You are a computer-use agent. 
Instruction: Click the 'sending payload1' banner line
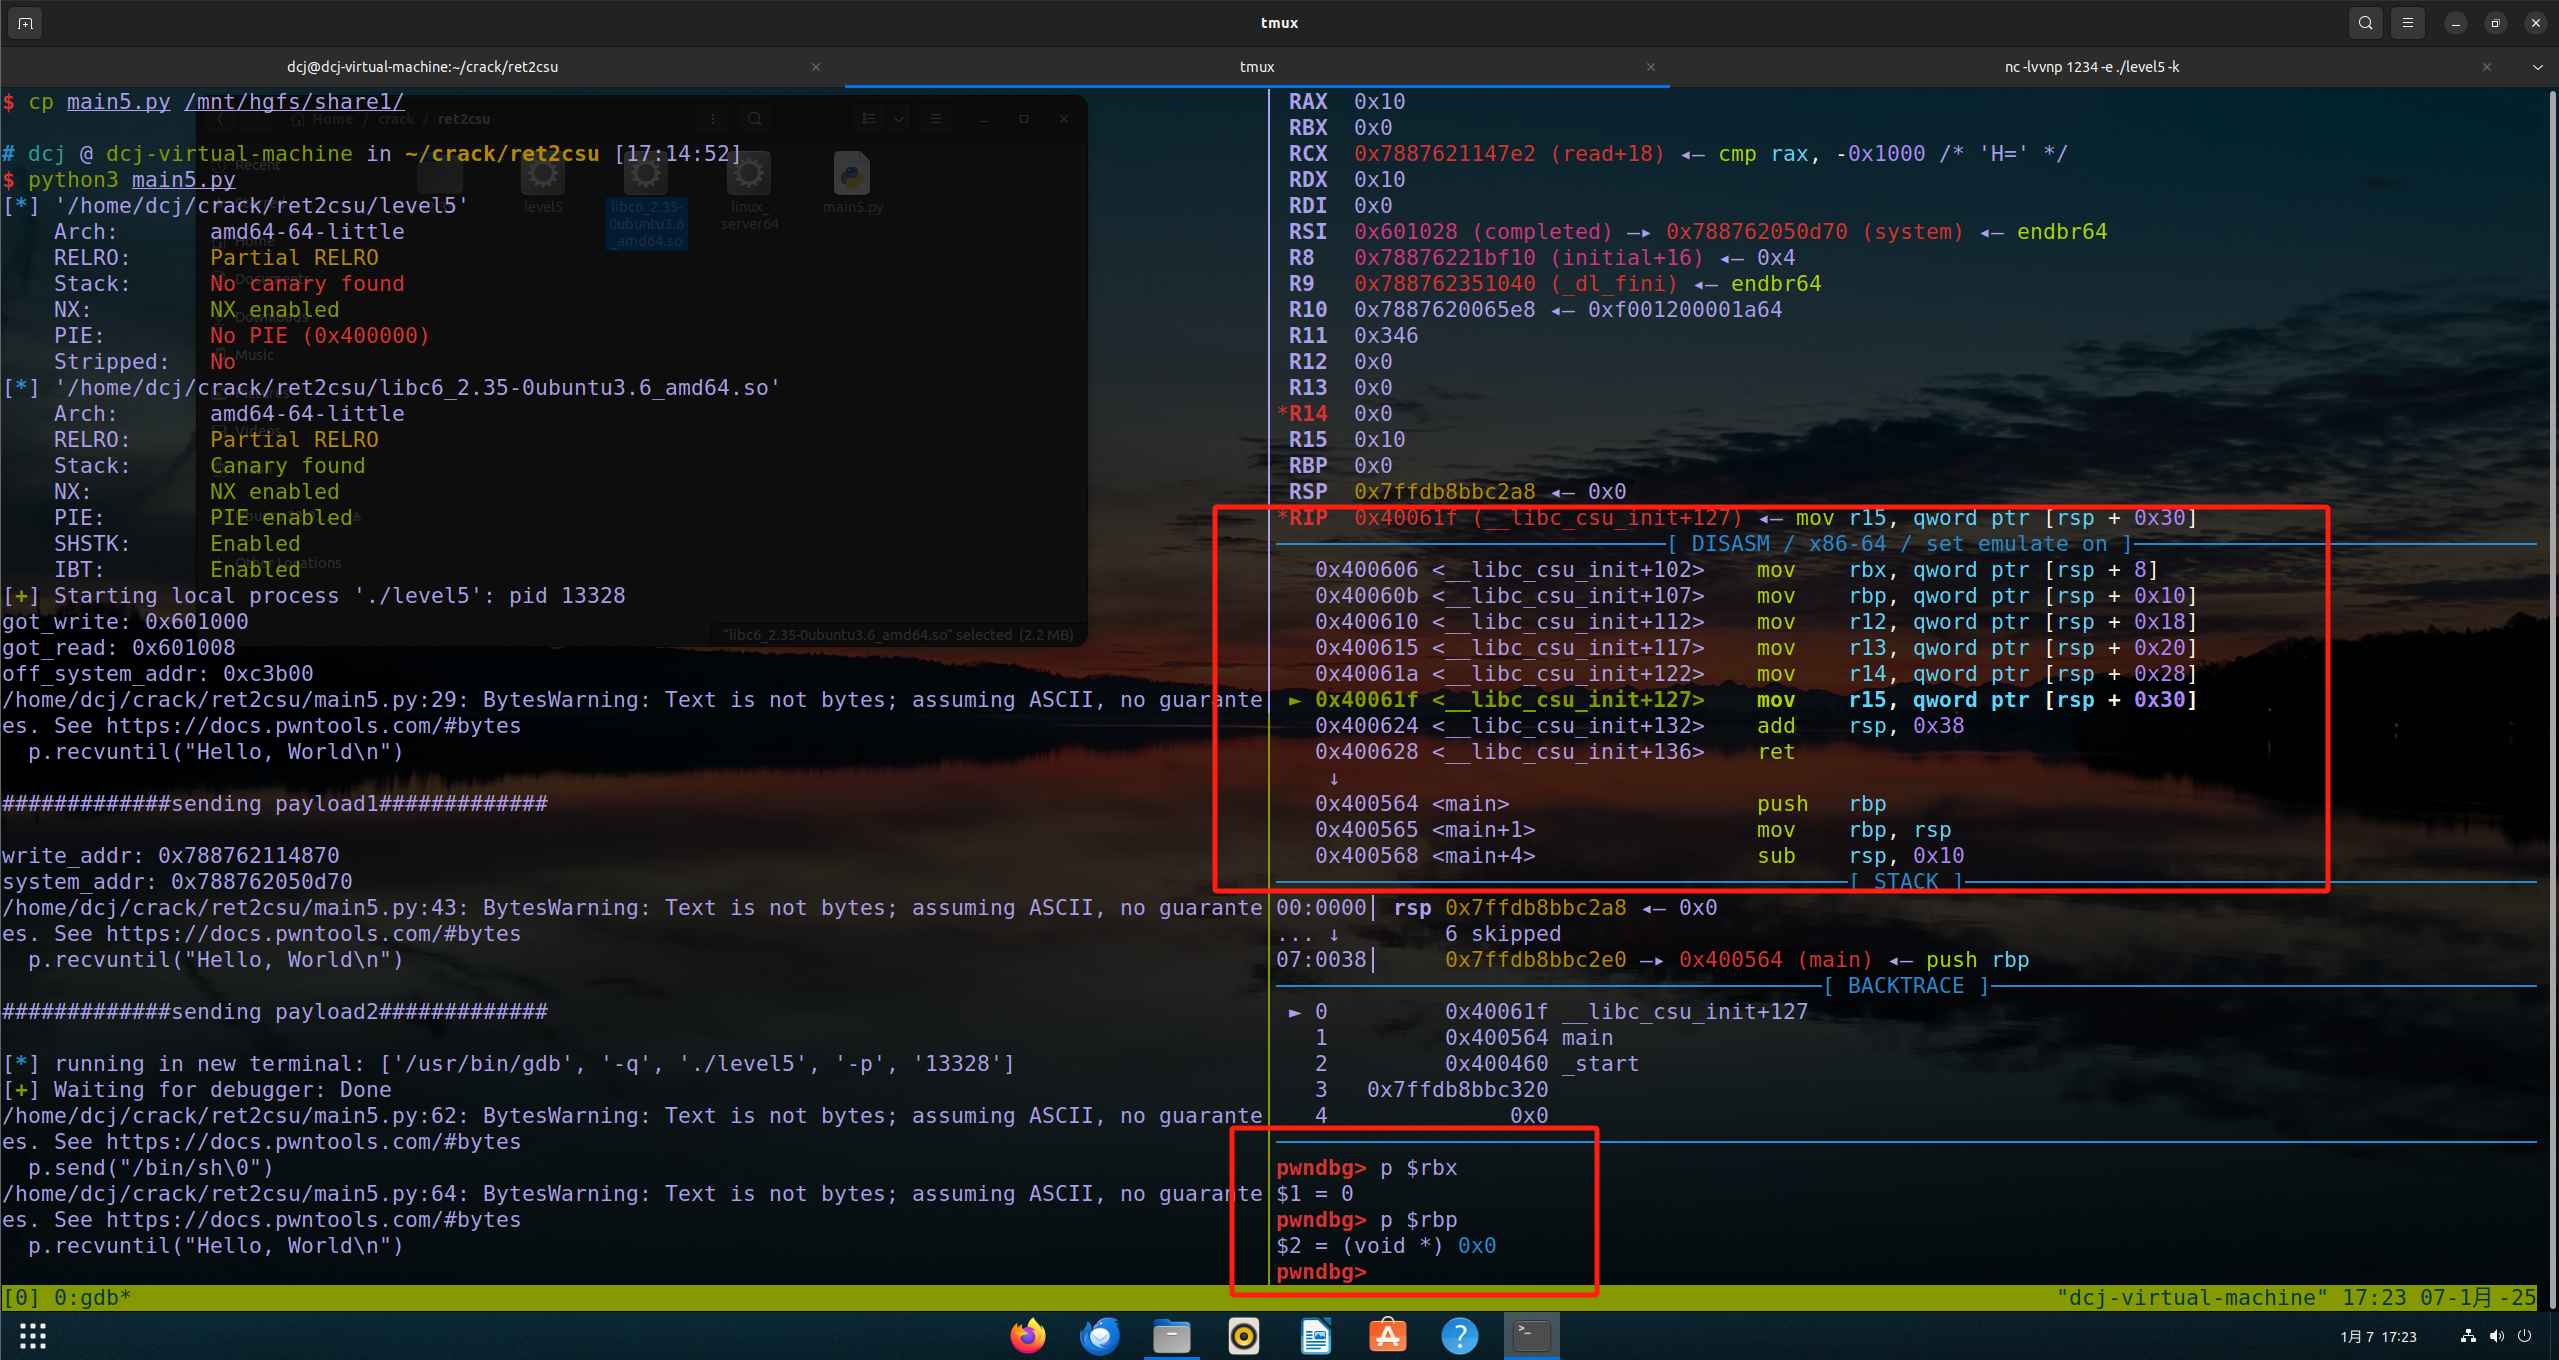[275, 804]
